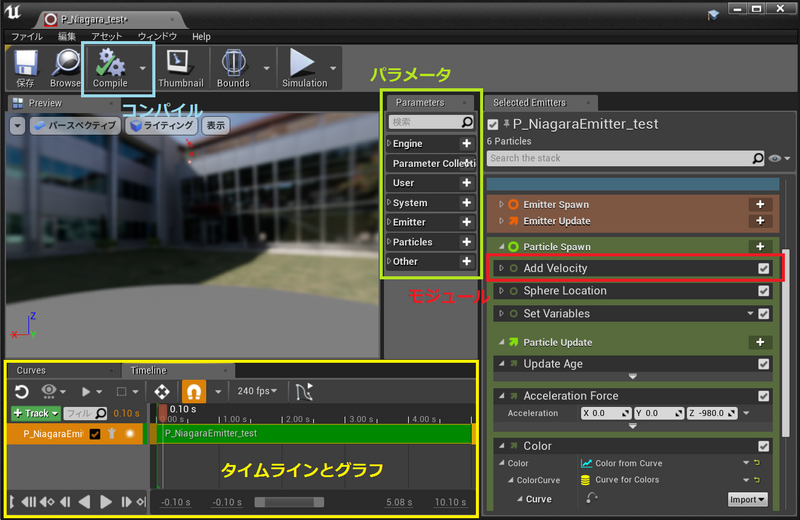Viewport: 800px width, 520px height.
Task: Open the アセット menu
Action: [x=107, y=36]
